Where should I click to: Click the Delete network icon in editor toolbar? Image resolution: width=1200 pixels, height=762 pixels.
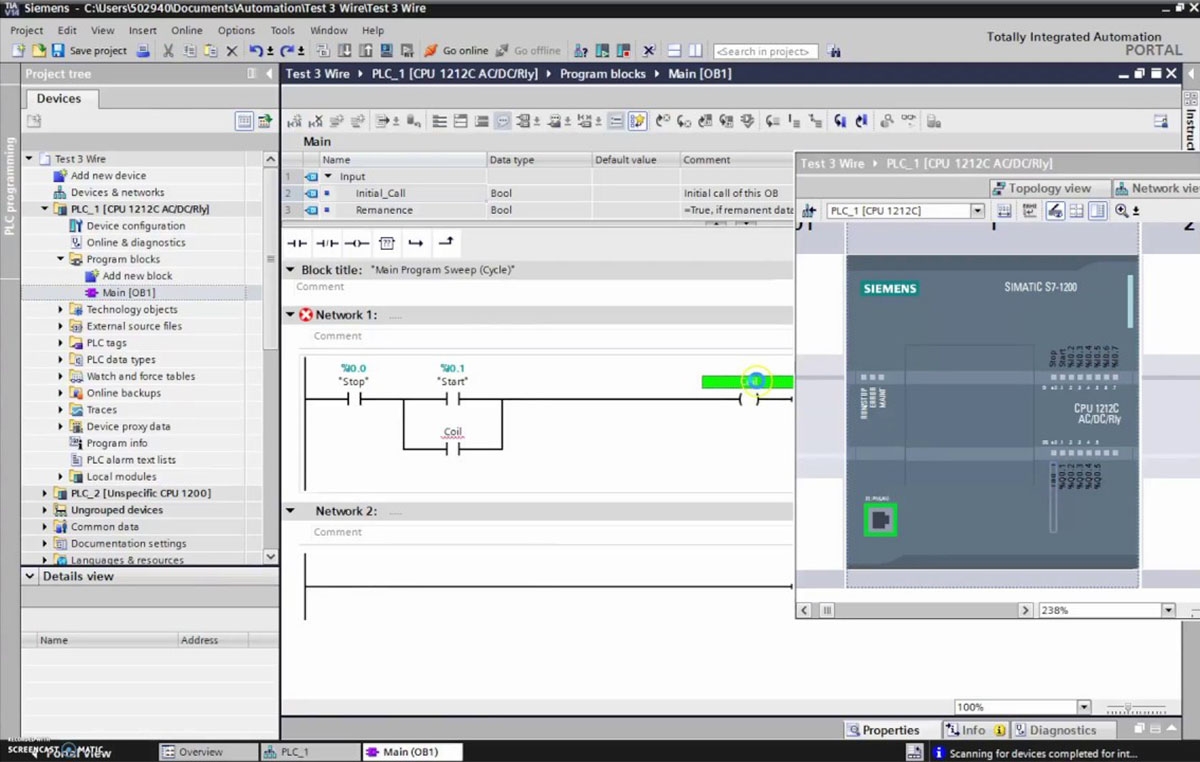pos(315,121)
